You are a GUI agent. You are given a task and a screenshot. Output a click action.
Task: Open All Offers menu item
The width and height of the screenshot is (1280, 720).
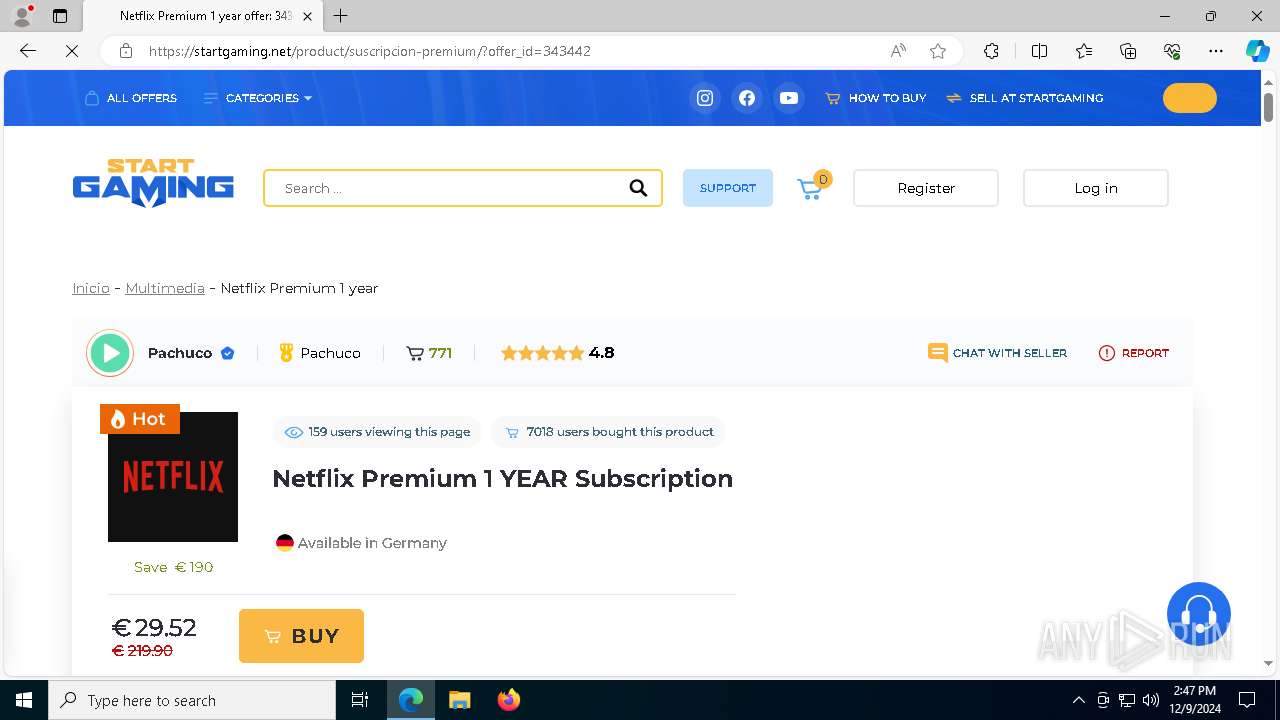131,98
